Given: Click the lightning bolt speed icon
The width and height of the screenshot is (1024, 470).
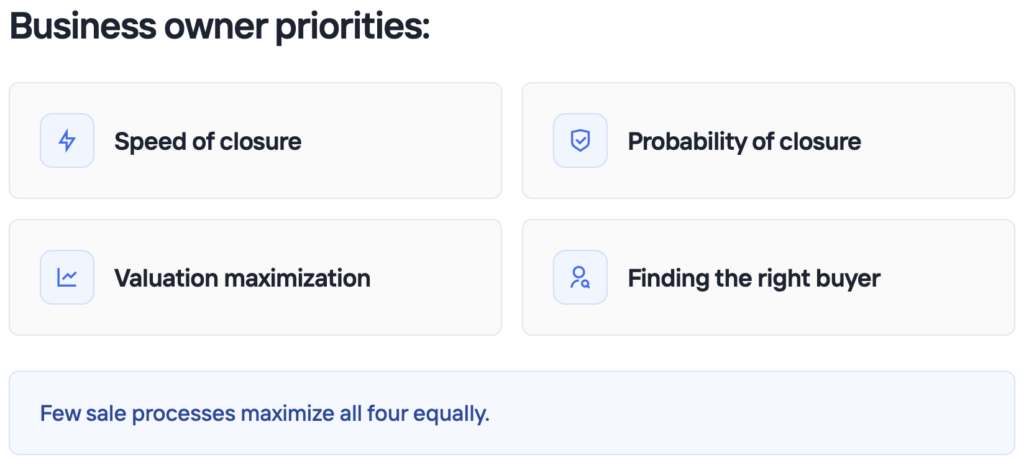Looking at the screenshot, I should (x=67, y=140).
